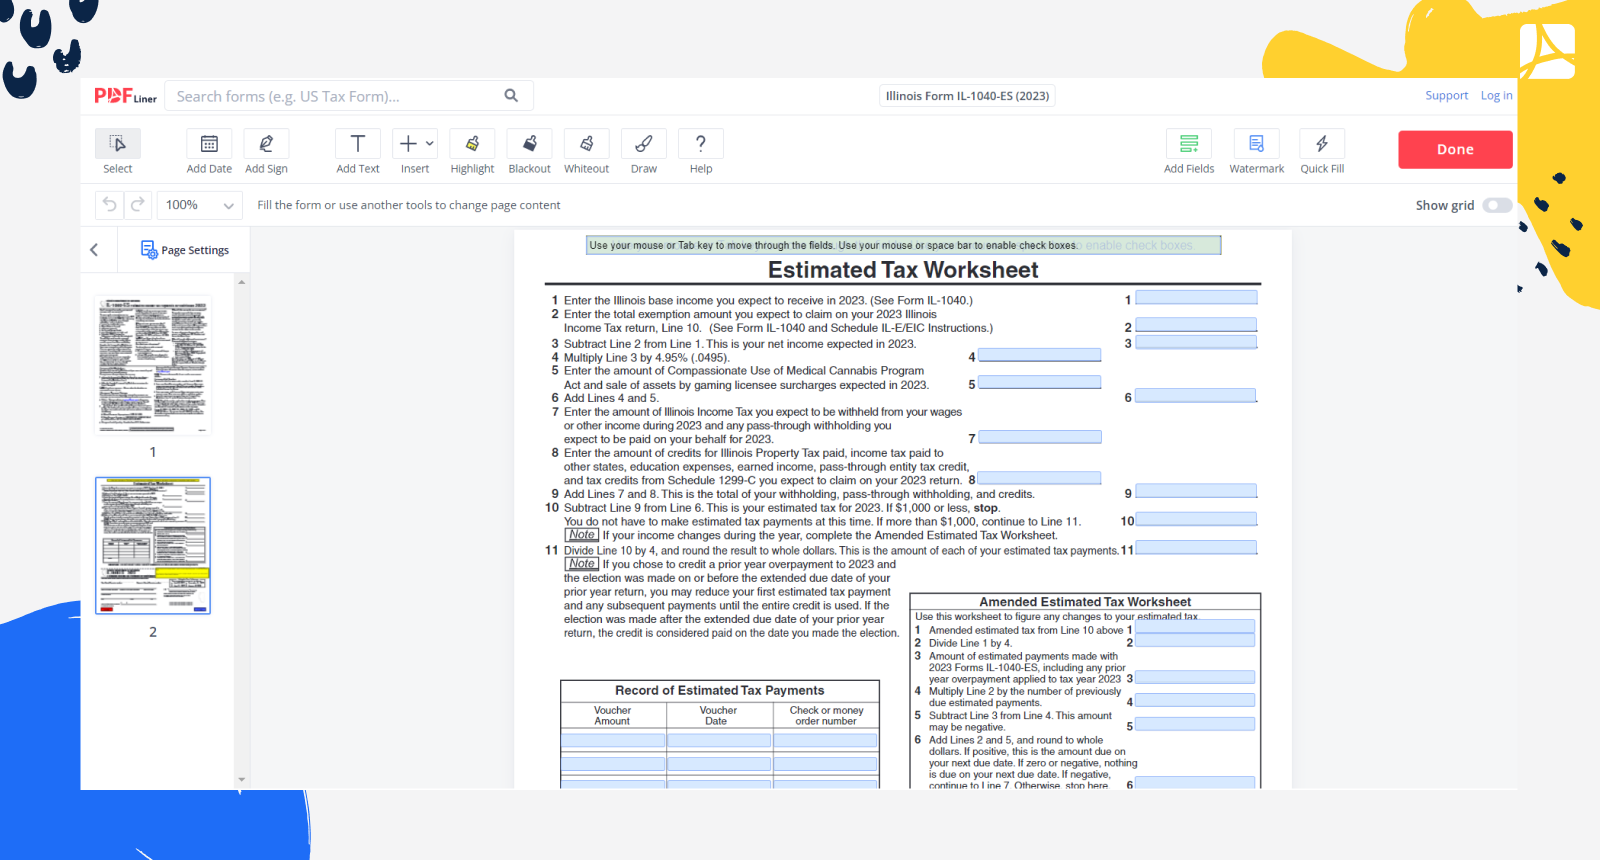This screenshot has height=860, width=1600.
Task: Open the Add Sign tool
Action: pos(266,144)
